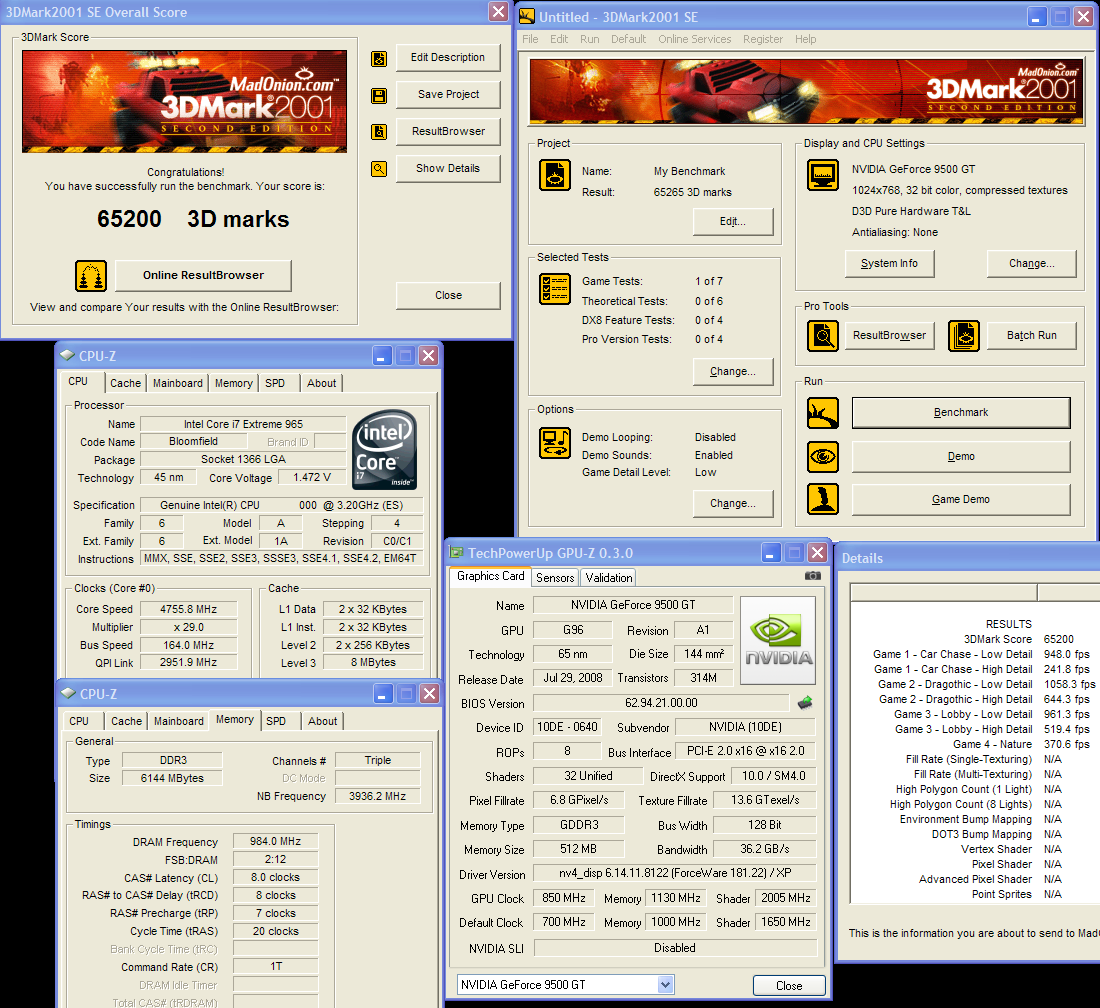Screen dimensions: 1100x1008
Task: Open the Sensors tab in GPU-Z
Action: [555, 577]
